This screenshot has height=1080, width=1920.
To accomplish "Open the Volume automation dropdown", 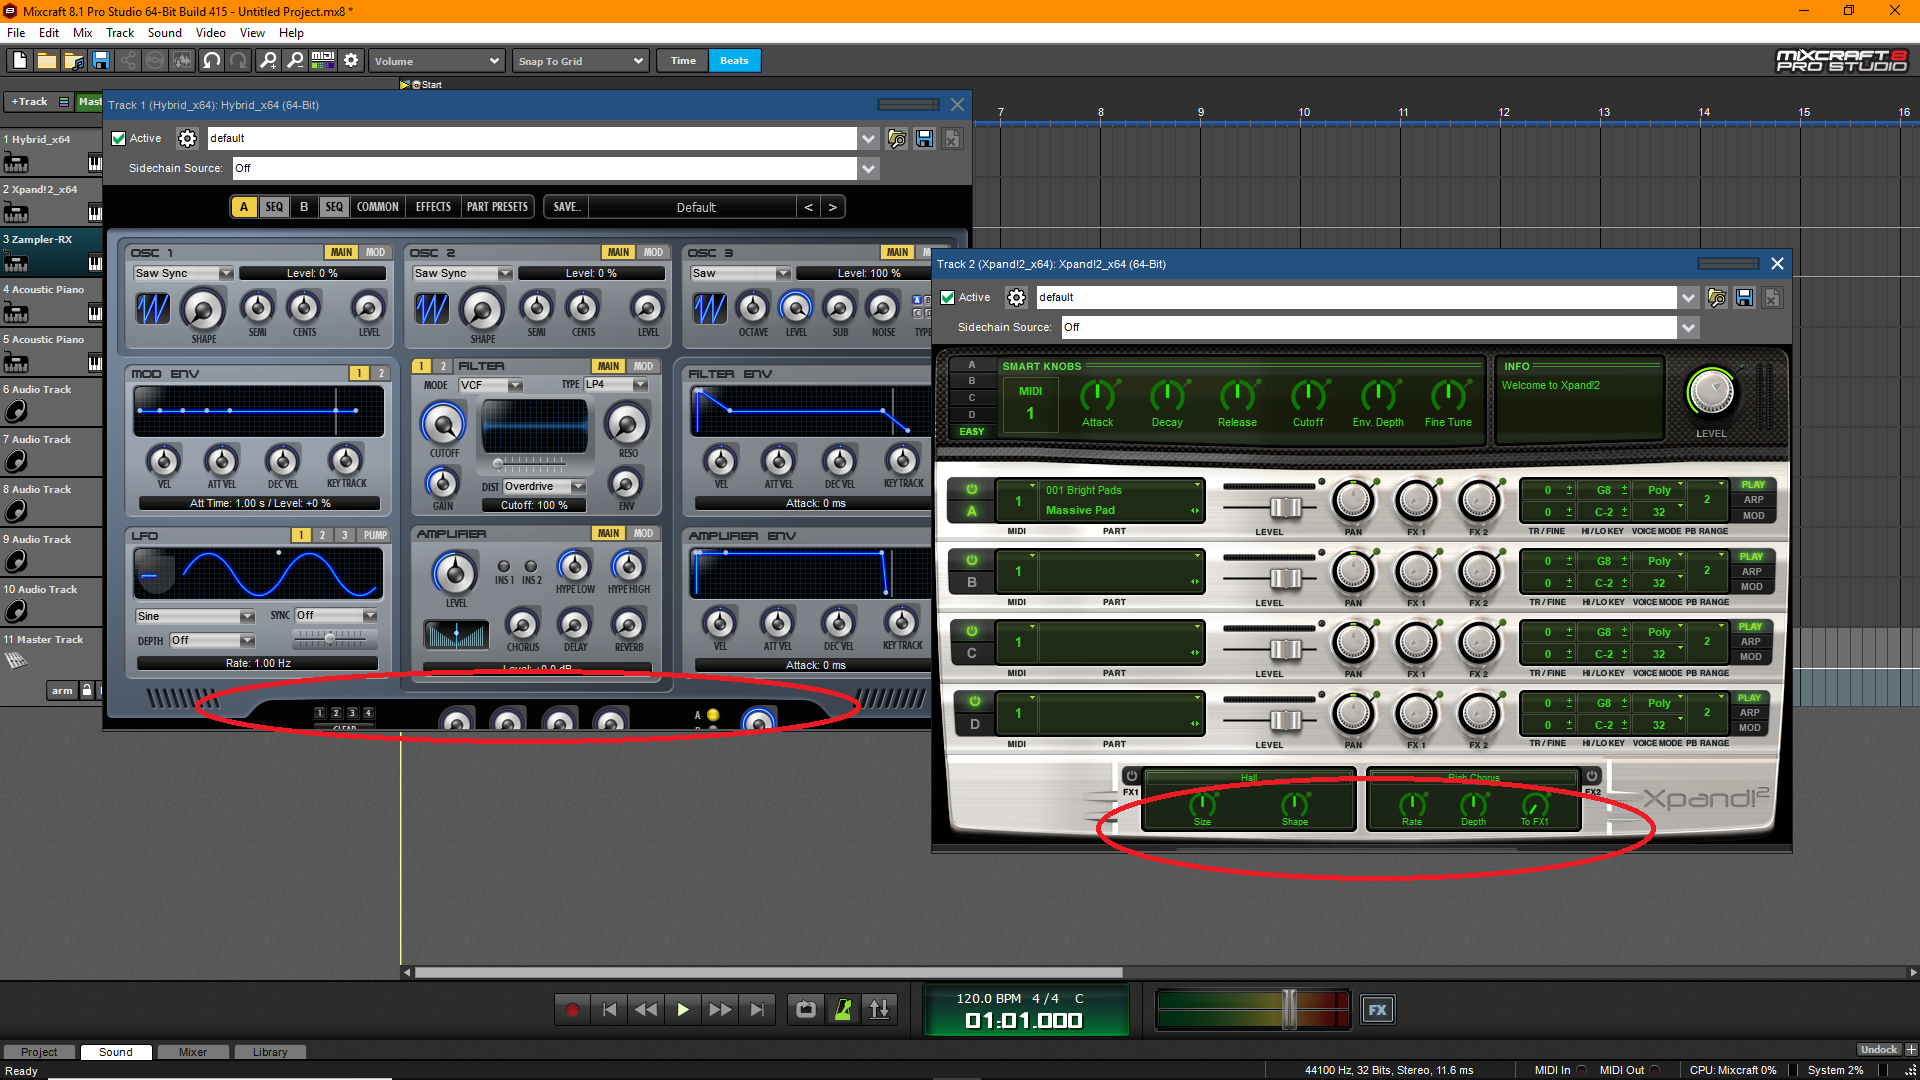I will [437, 61].
